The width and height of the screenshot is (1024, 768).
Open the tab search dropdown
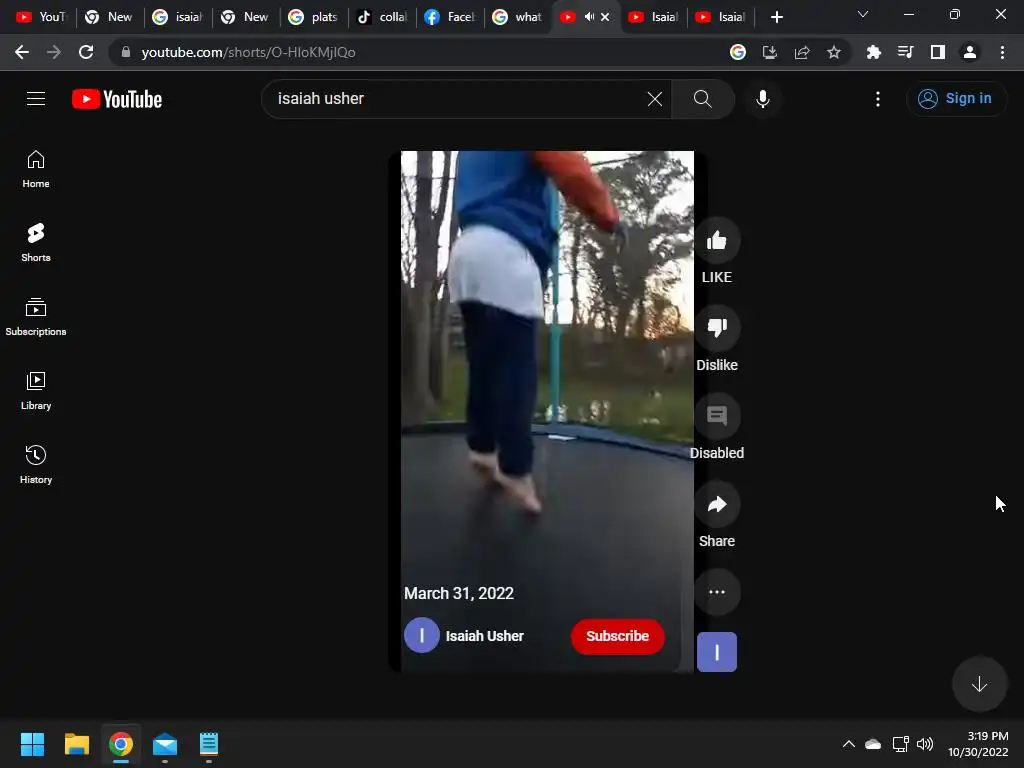(863, 14)
